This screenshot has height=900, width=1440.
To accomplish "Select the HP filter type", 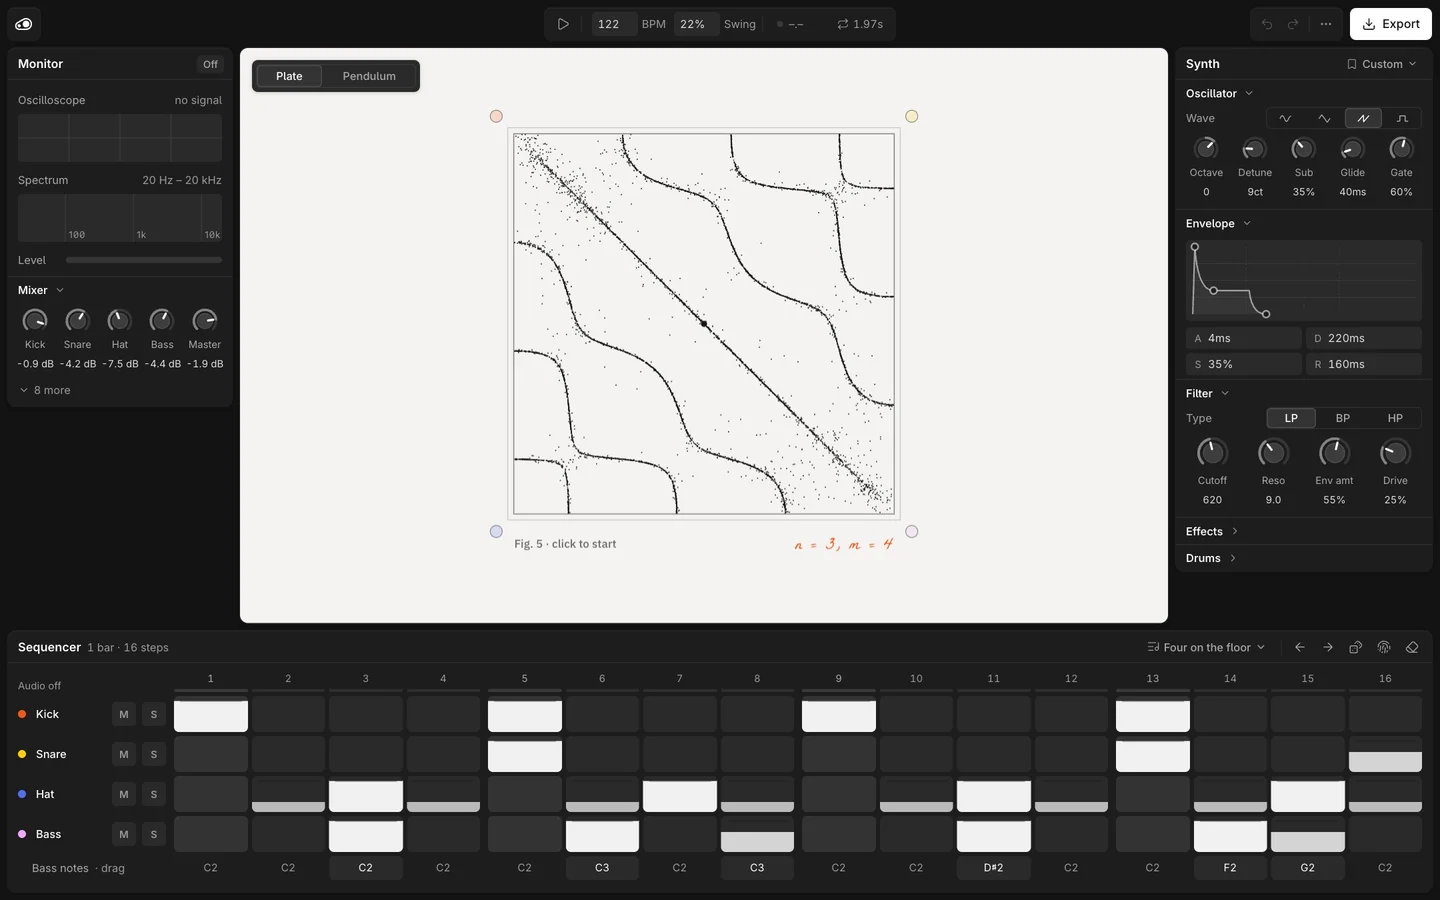I will 1395,418.
